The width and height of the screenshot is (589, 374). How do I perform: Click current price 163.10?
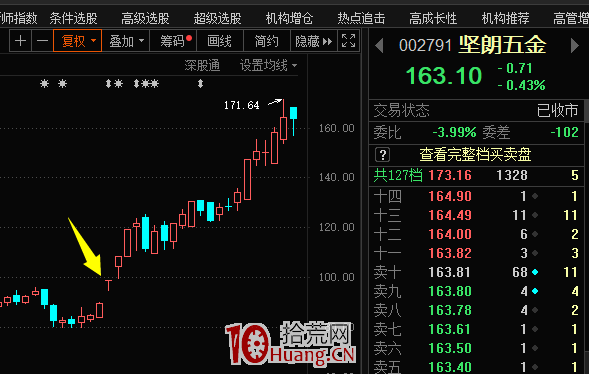[444, 75]
